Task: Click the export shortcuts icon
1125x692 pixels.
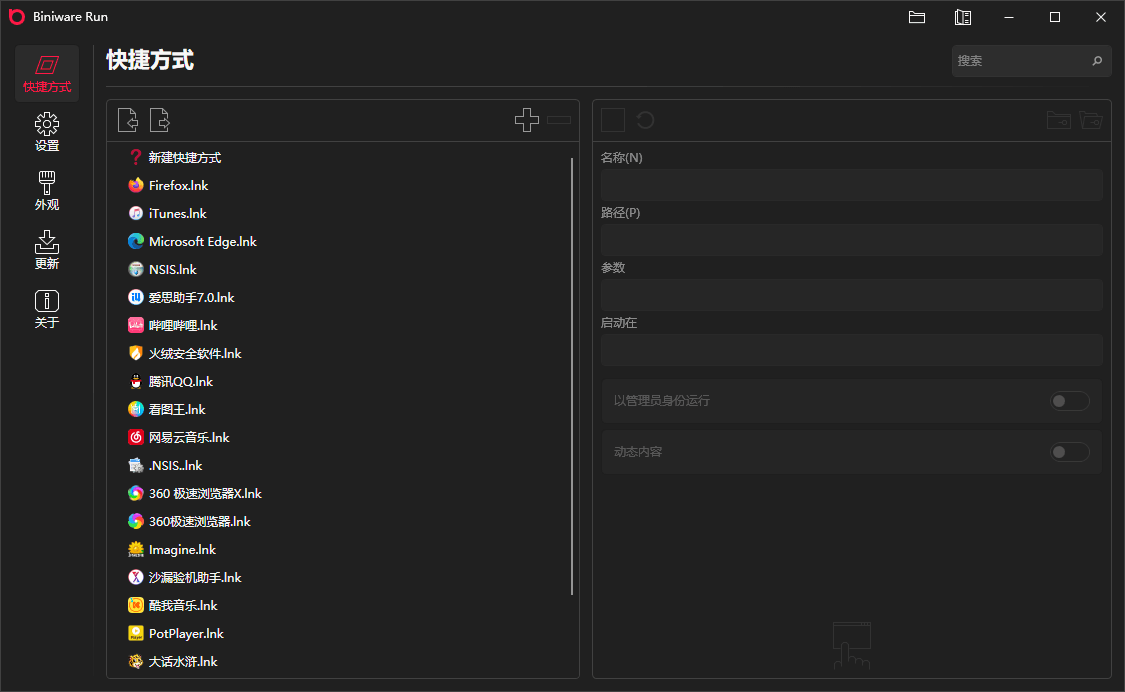Action: [x=160, y=120]
